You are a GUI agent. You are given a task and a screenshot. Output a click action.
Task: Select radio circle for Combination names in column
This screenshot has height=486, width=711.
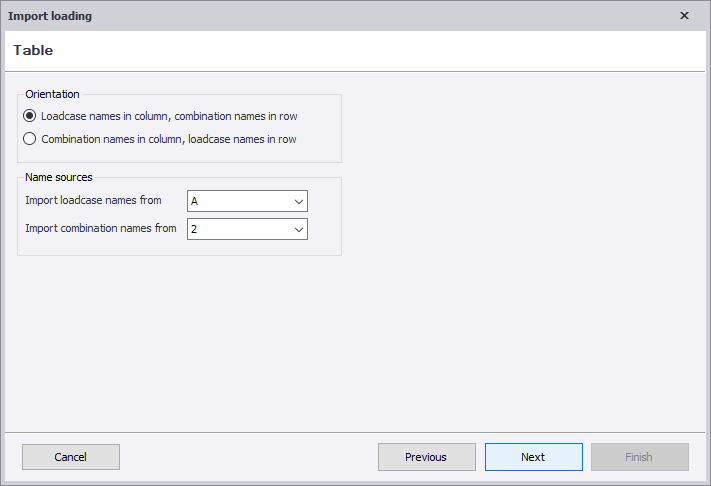click(x=30, y=139)
